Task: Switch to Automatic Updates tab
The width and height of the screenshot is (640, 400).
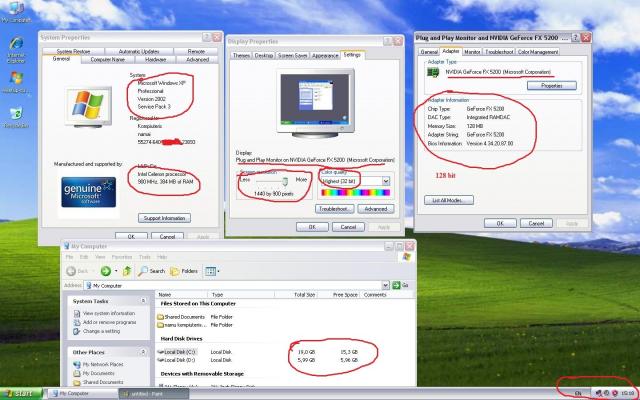Action: coord(139,51)
